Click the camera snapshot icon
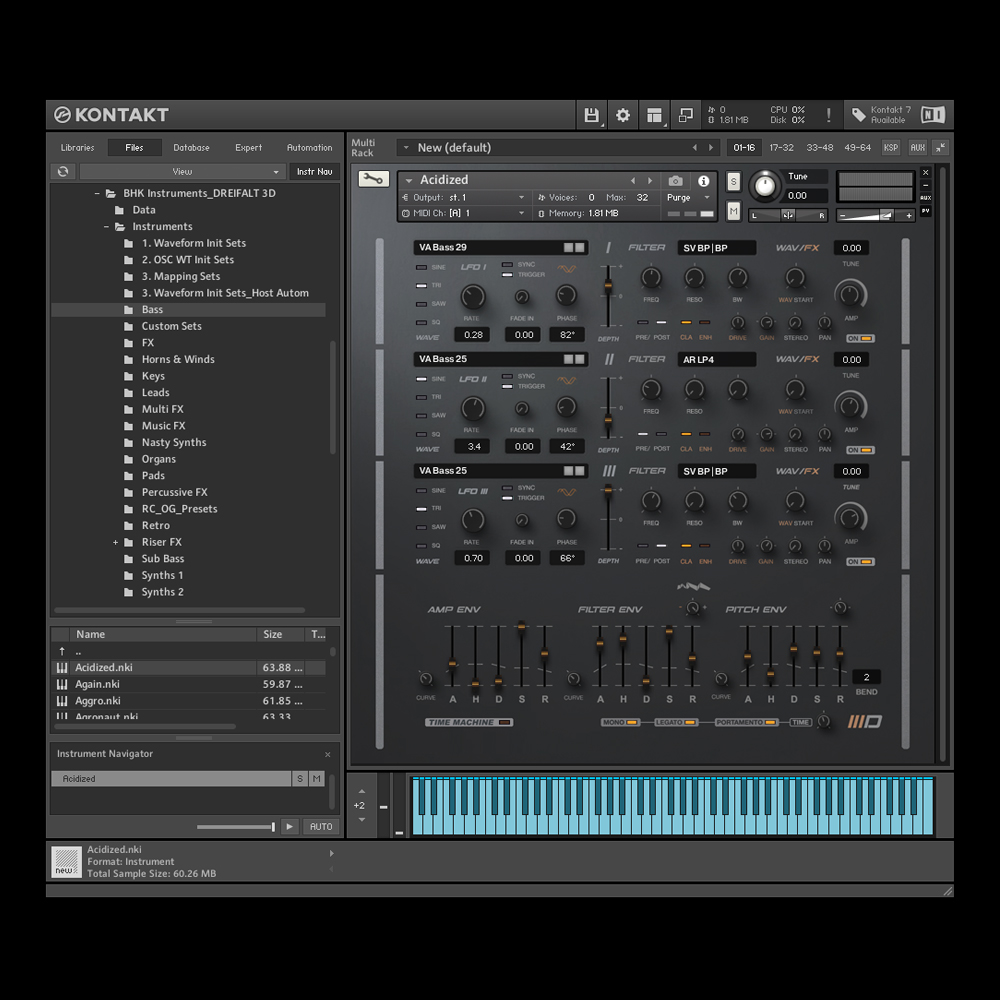Image resolution: width=1000 pixels, height=1000 pixels. coord(676,181)
